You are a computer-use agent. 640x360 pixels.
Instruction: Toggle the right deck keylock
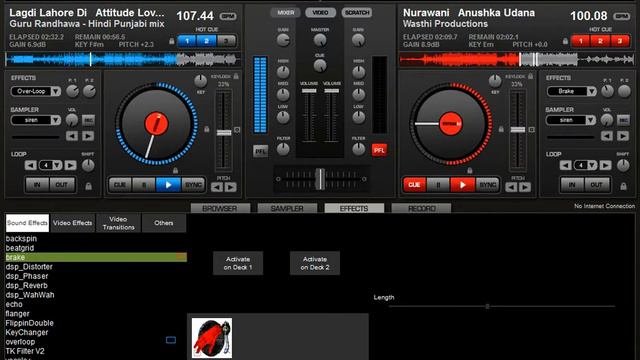[x=530, y=76]
